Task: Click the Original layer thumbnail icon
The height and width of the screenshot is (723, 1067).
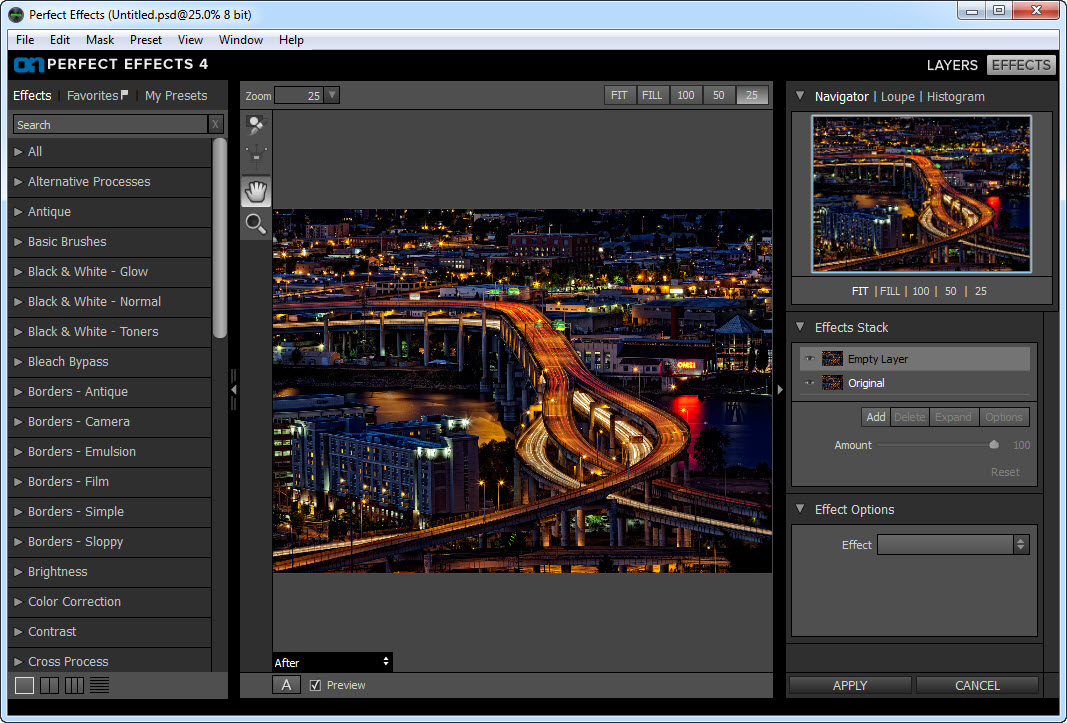Action: (832, 383)
